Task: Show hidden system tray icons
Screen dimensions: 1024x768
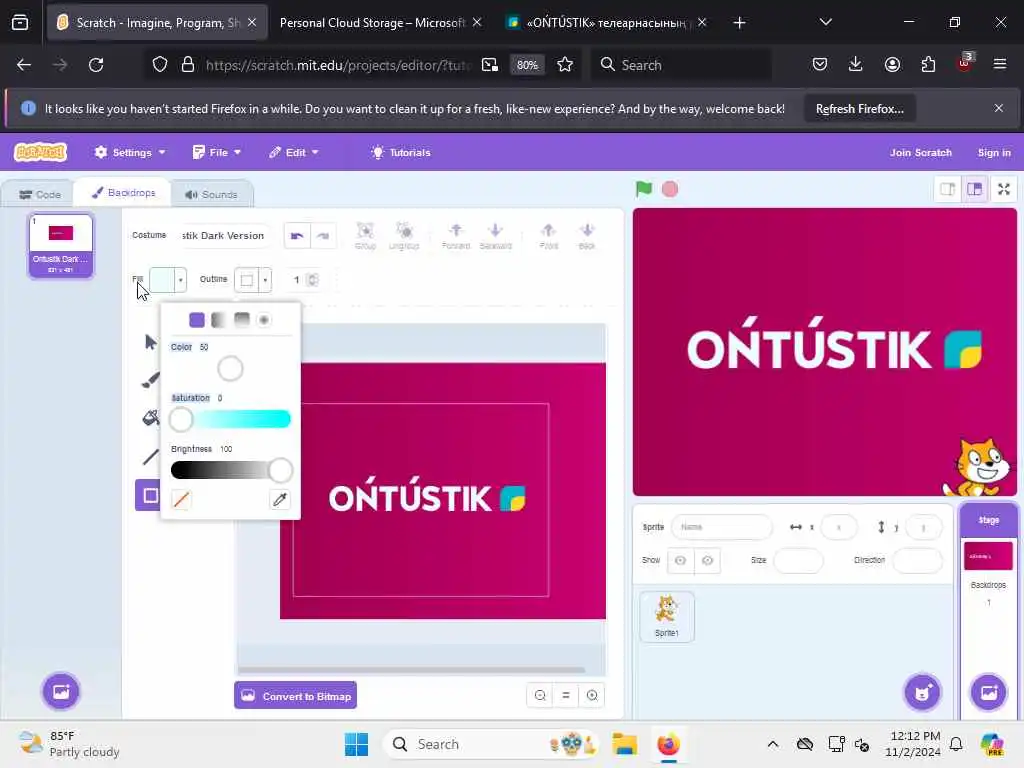Action: click(x=773, y=744)
